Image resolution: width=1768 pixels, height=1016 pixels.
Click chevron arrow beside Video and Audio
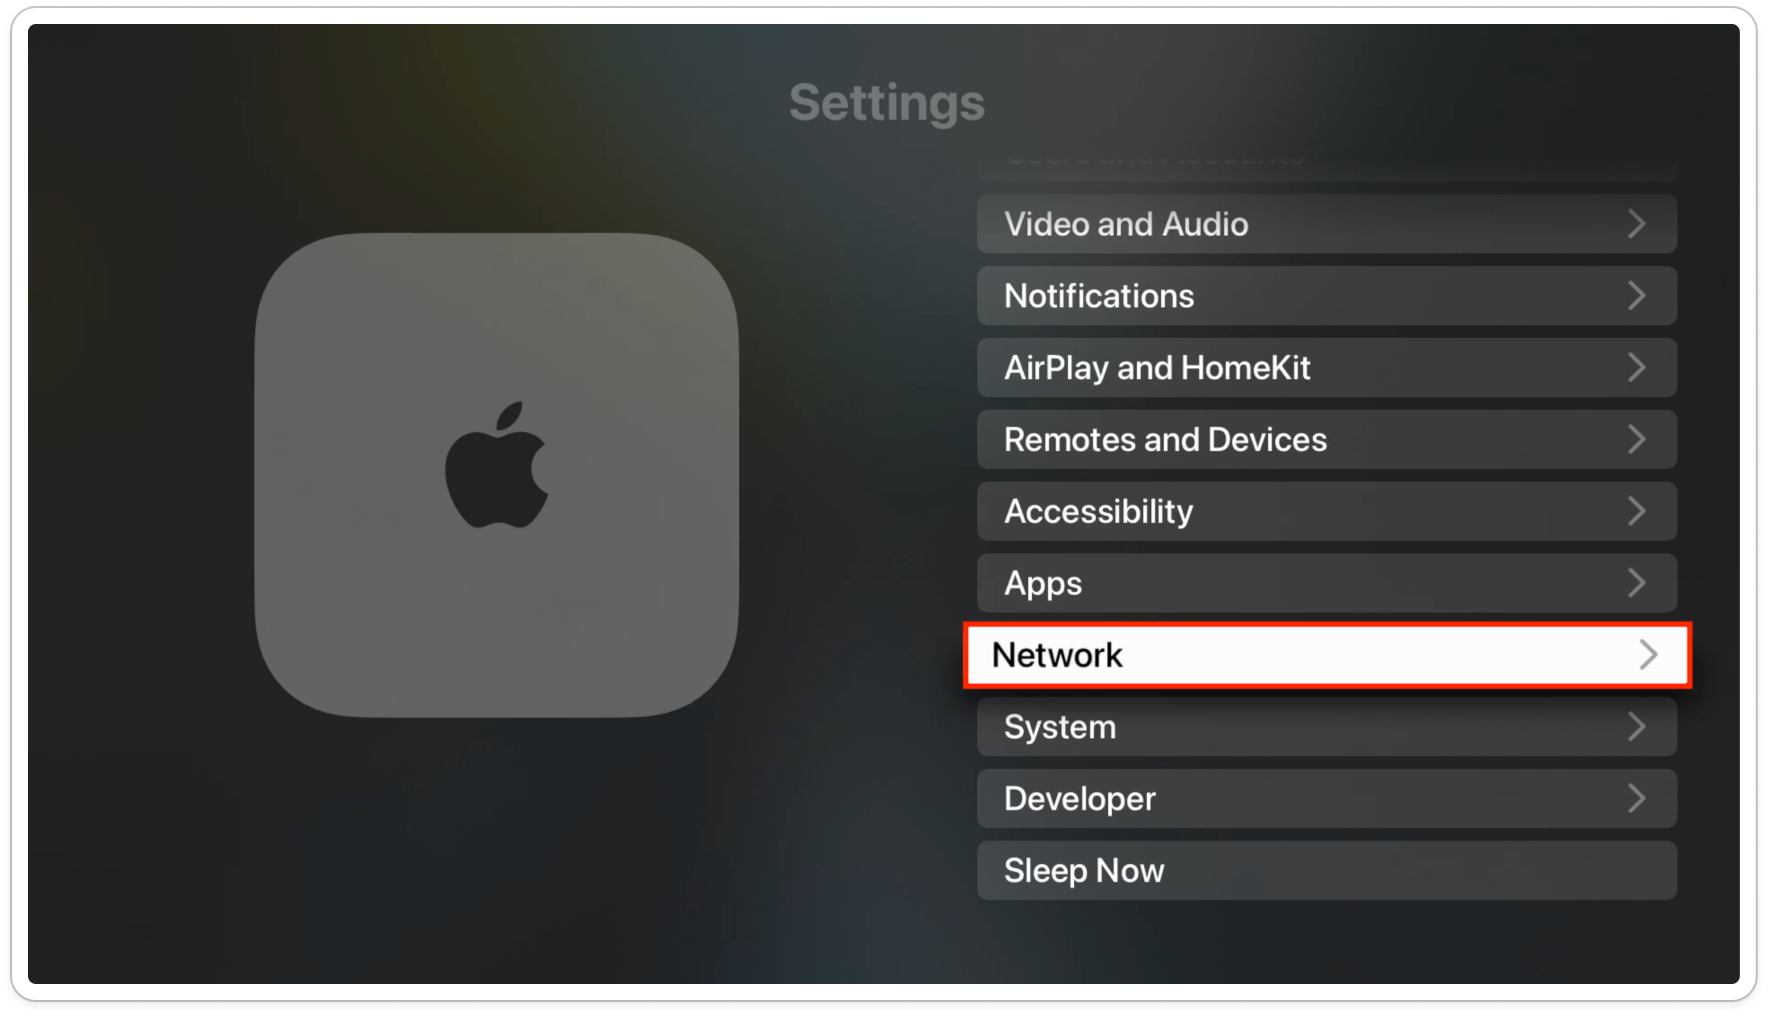(1636, 224)
